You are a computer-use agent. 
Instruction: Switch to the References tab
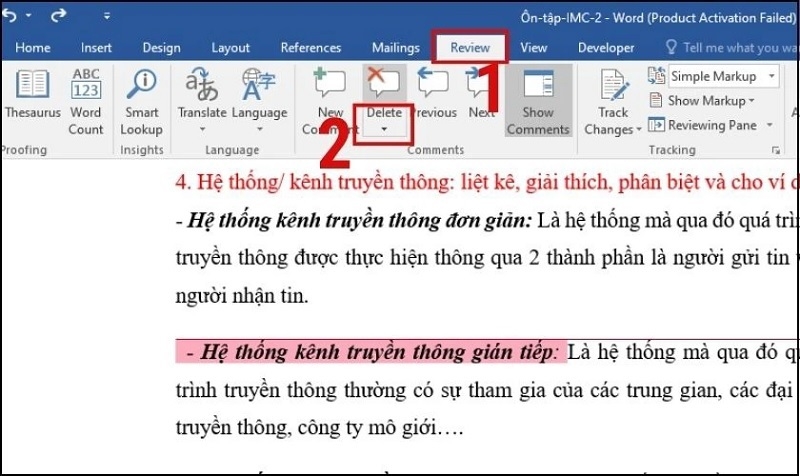tap(311, 47)
